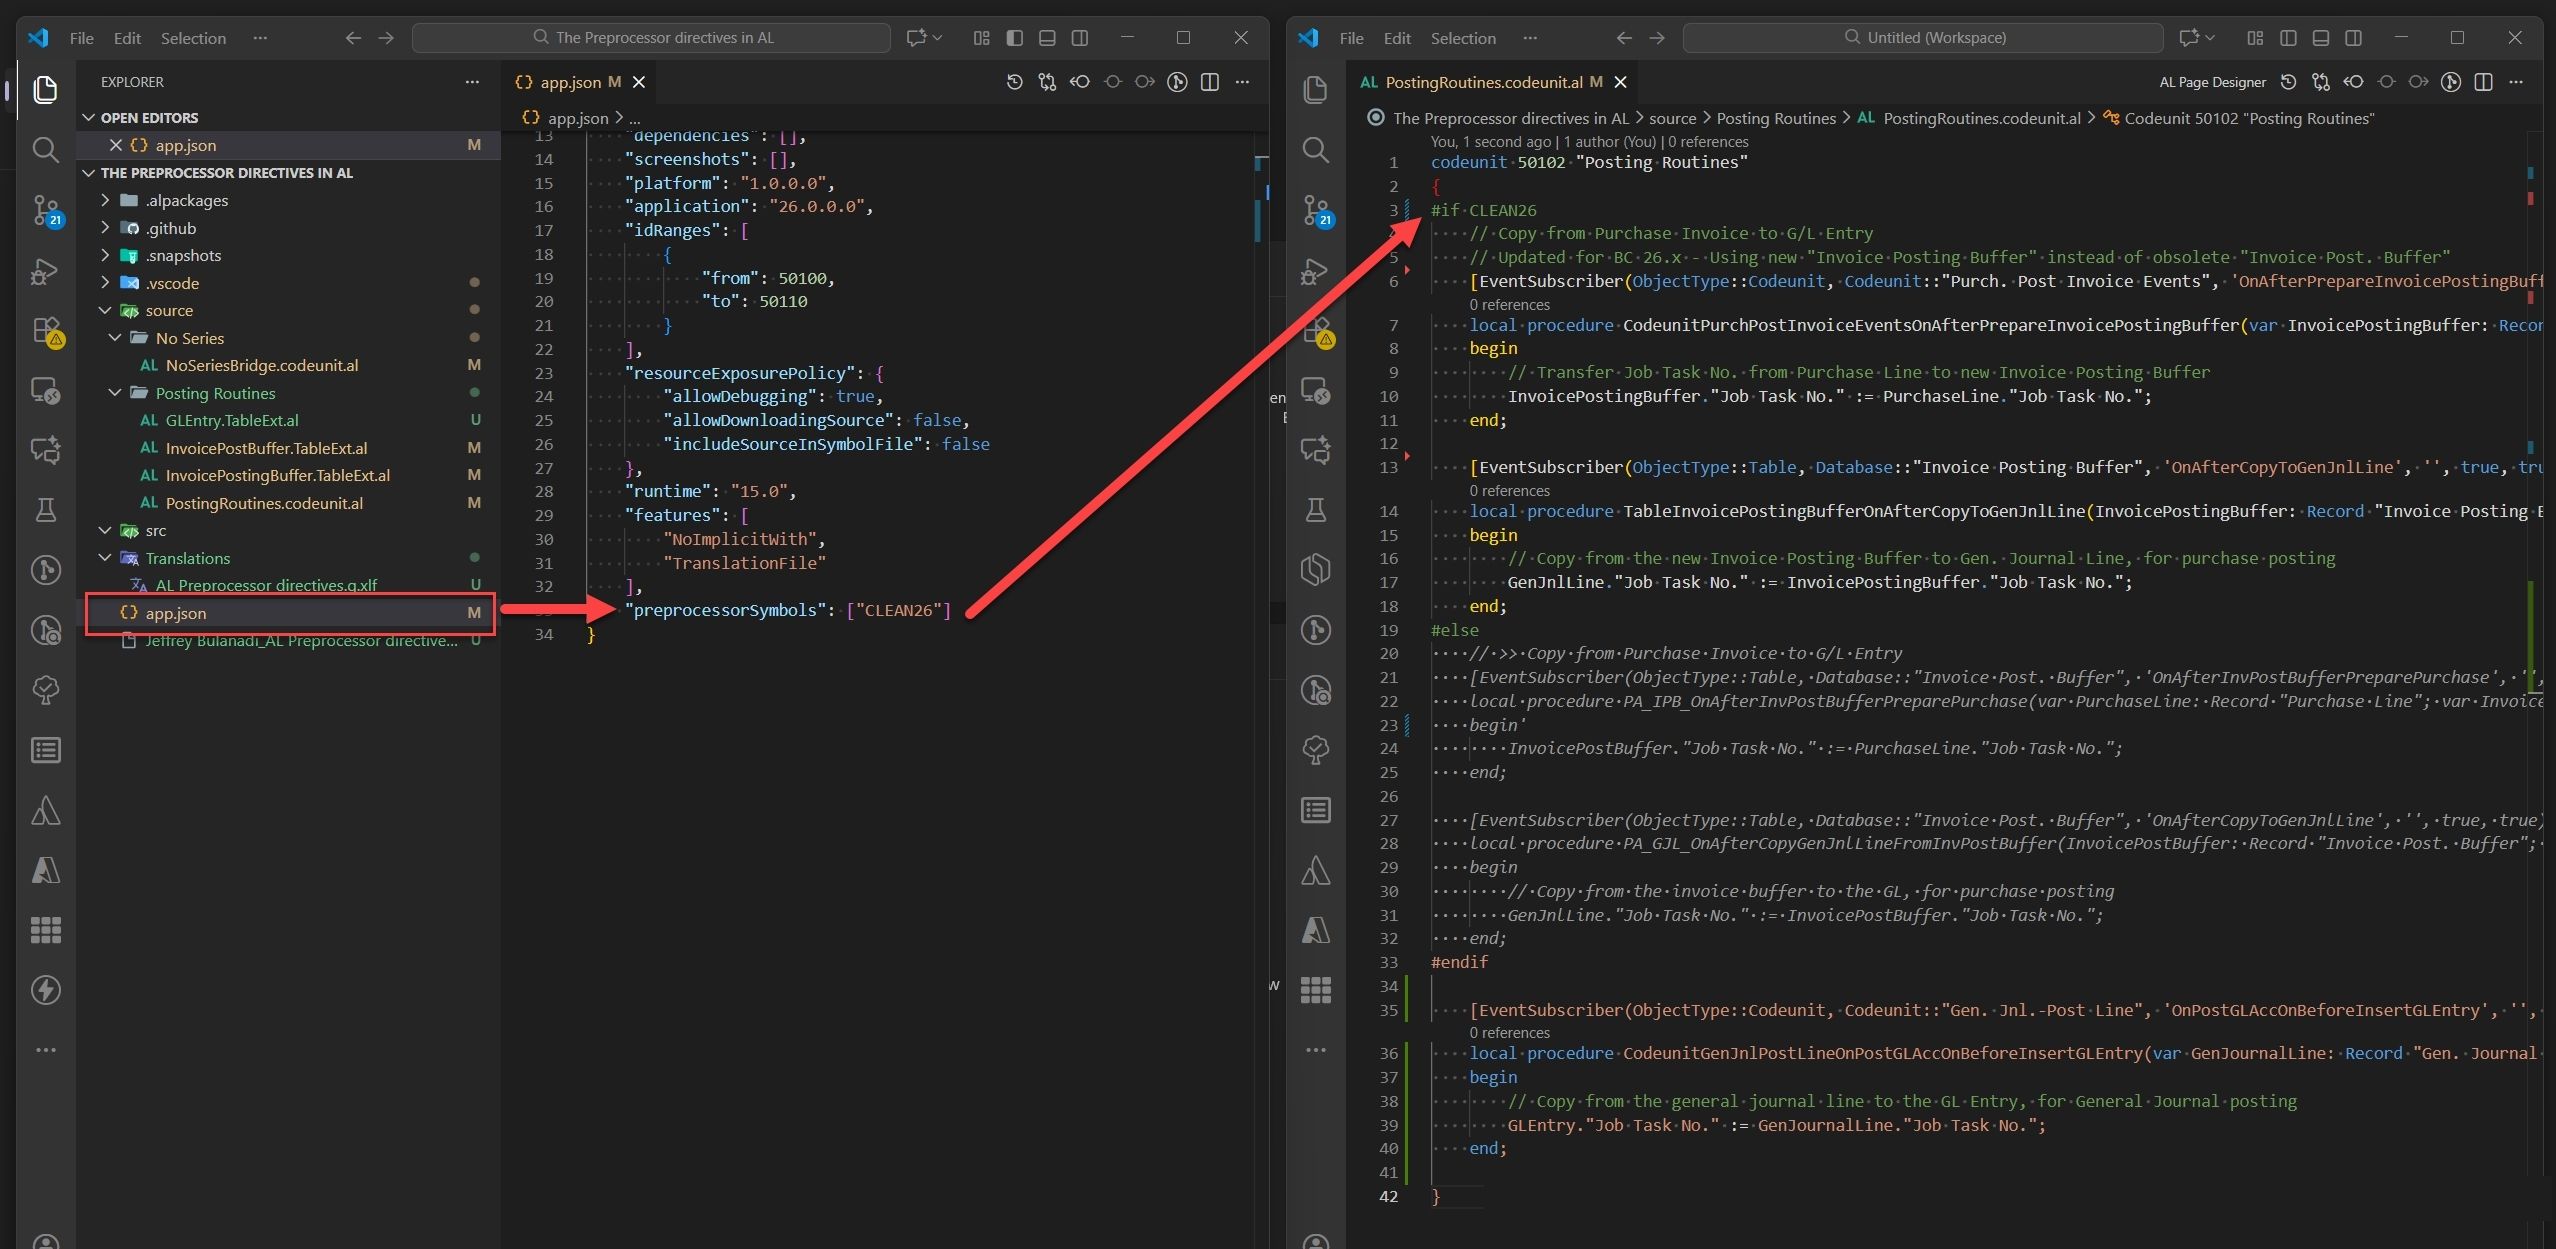Toggle panel layout button in left title bar

tap(1047, 38)
